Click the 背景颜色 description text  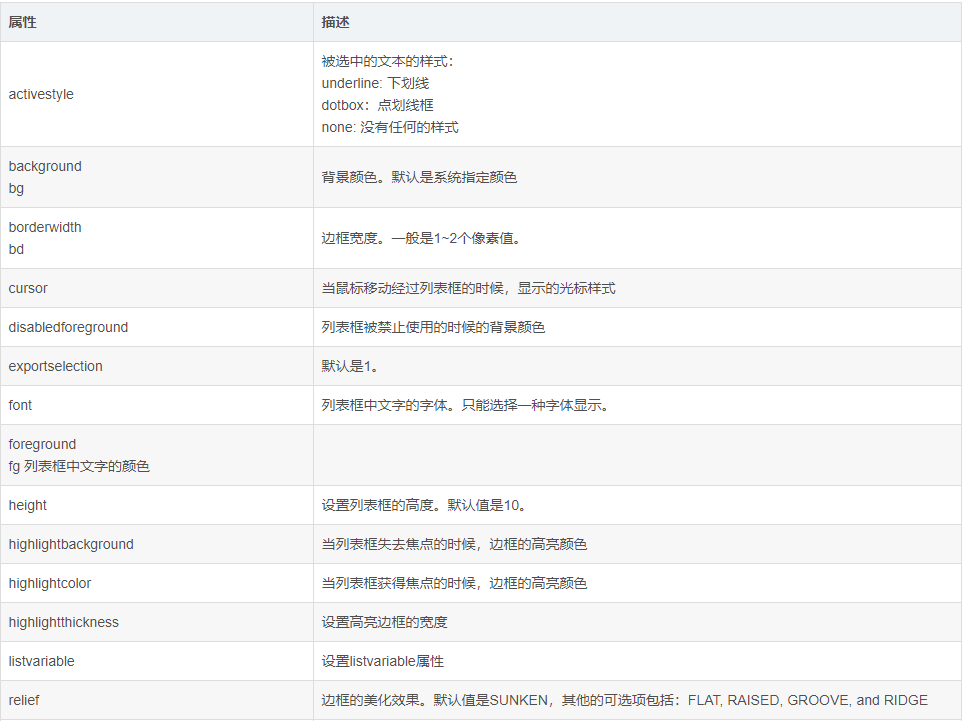point(419,177)
